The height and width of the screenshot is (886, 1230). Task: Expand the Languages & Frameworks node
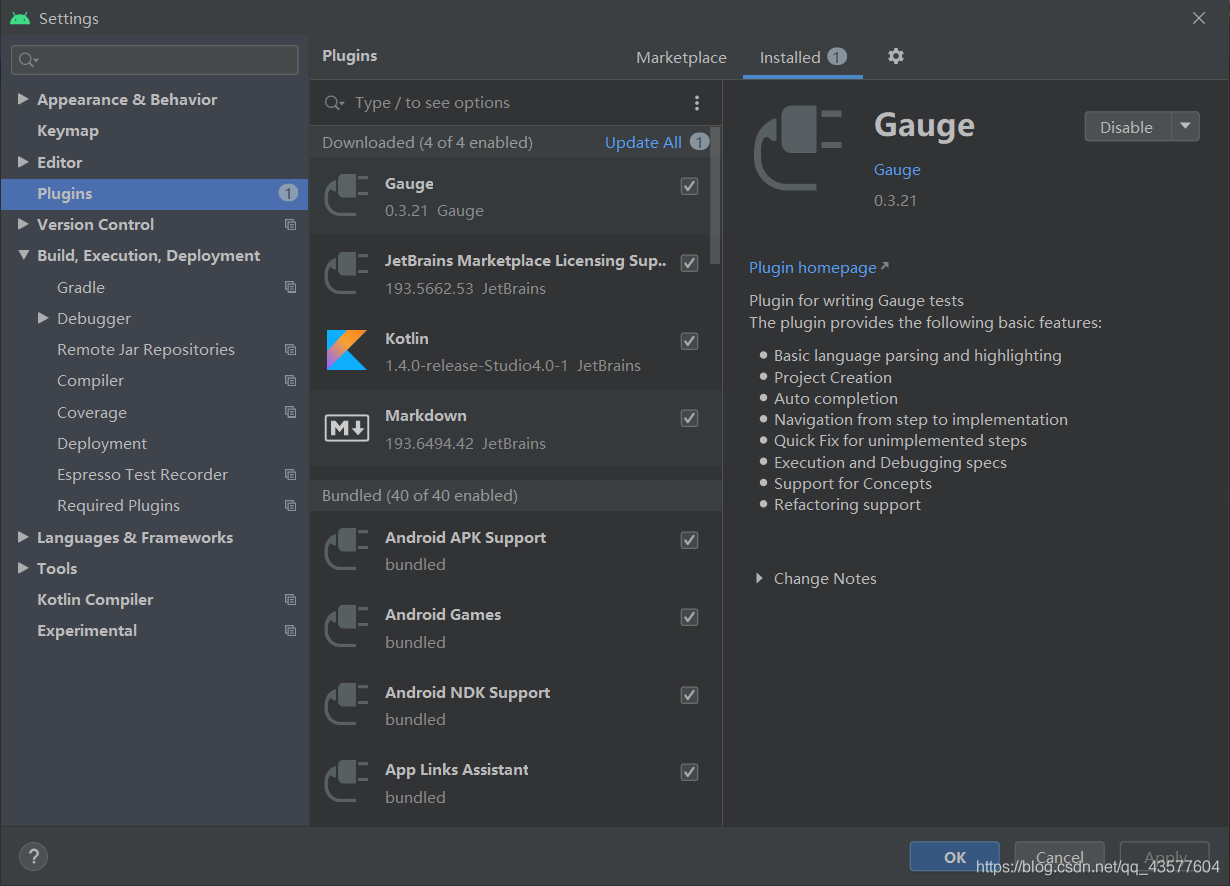click(x=23, y=537)
